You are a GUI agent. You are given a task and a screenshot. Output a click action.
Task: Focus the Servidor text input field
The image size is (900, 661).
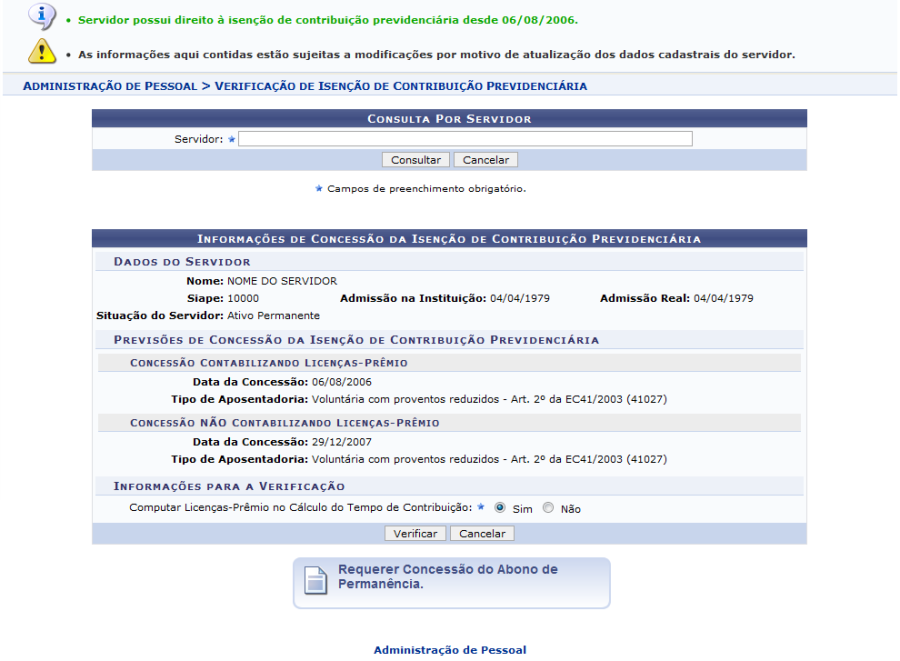click(465, 139)
